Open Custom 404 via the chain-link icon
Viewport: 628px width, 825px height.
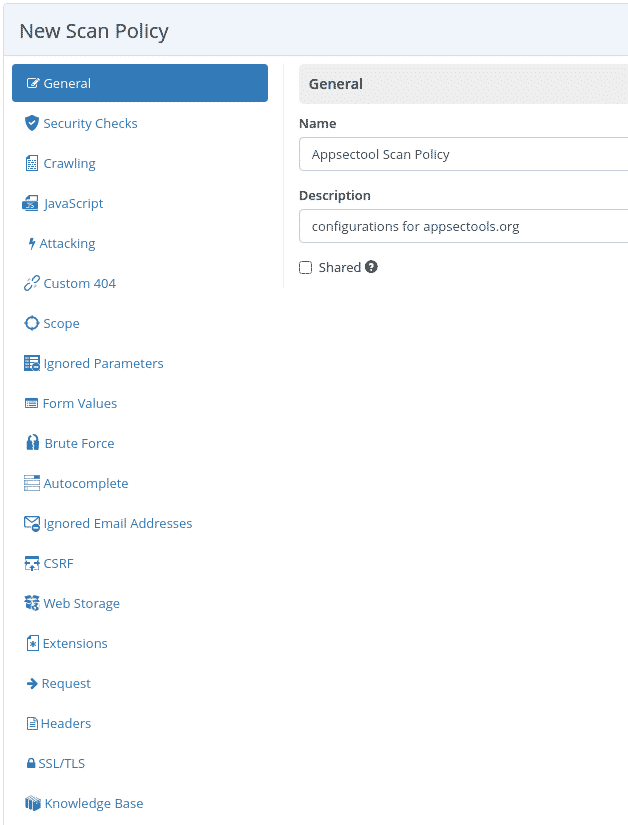pos(31,283)
